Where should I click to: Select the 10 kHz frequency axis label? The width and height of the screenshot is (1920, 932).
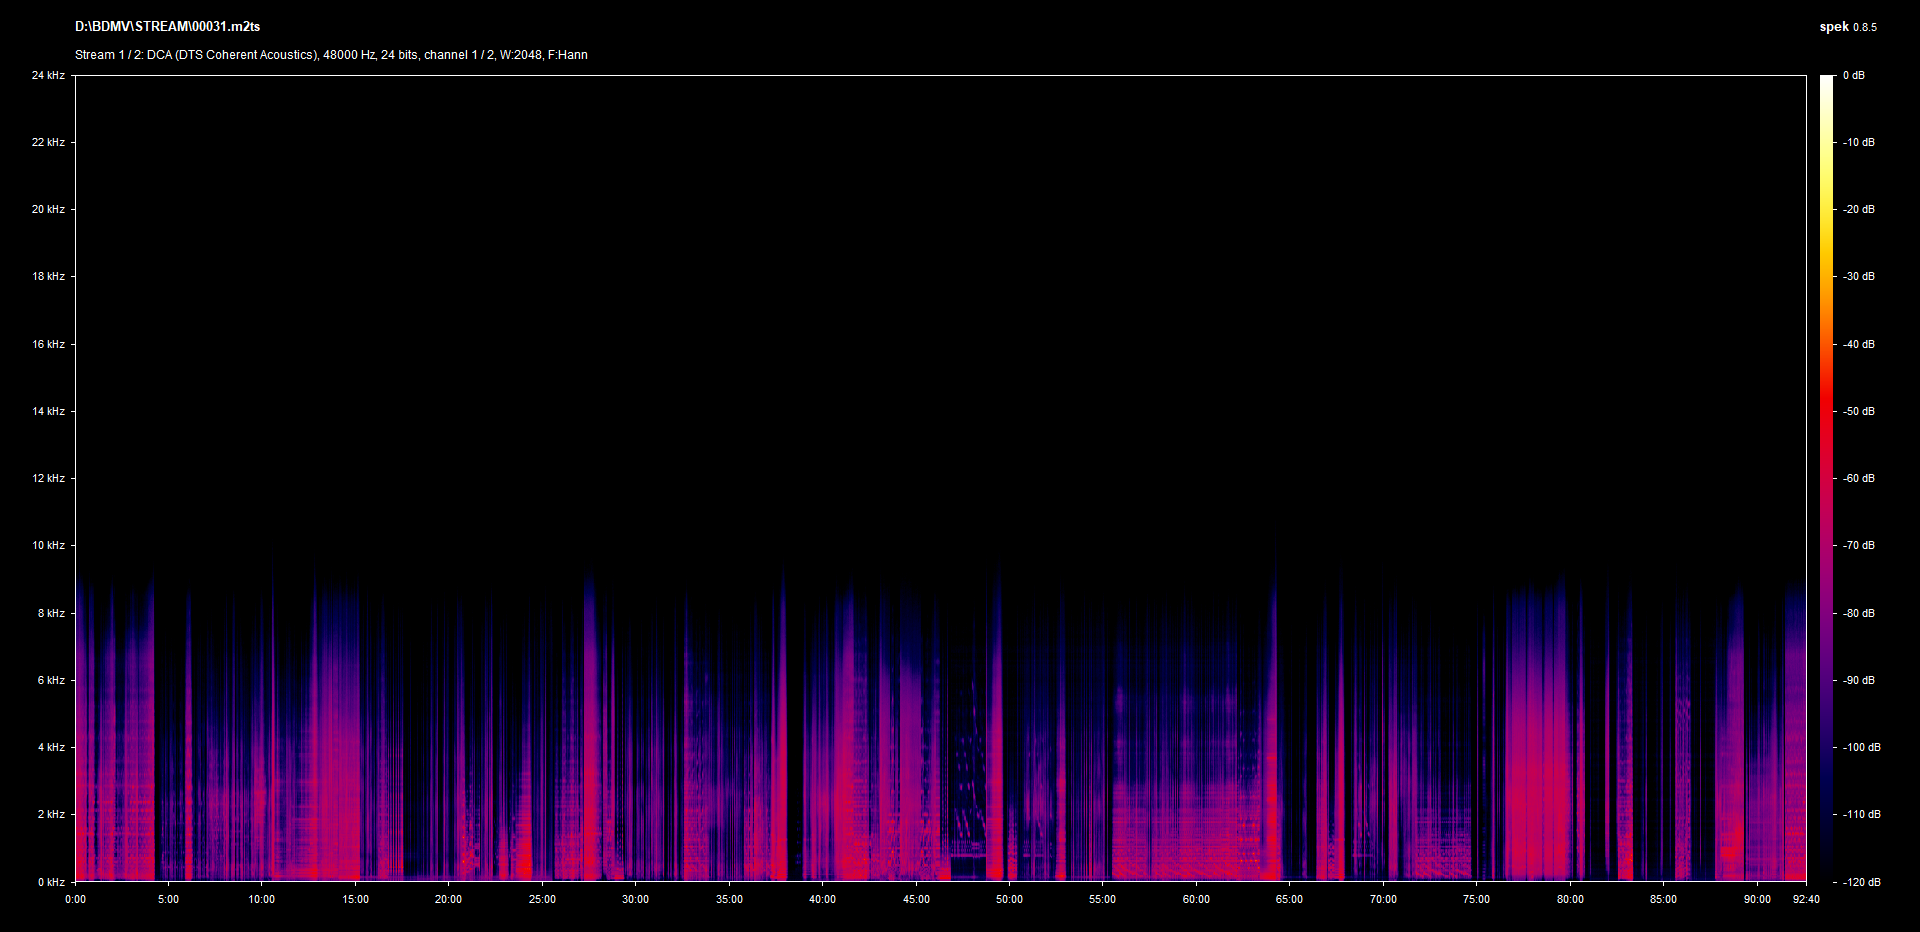click(48, 546)
